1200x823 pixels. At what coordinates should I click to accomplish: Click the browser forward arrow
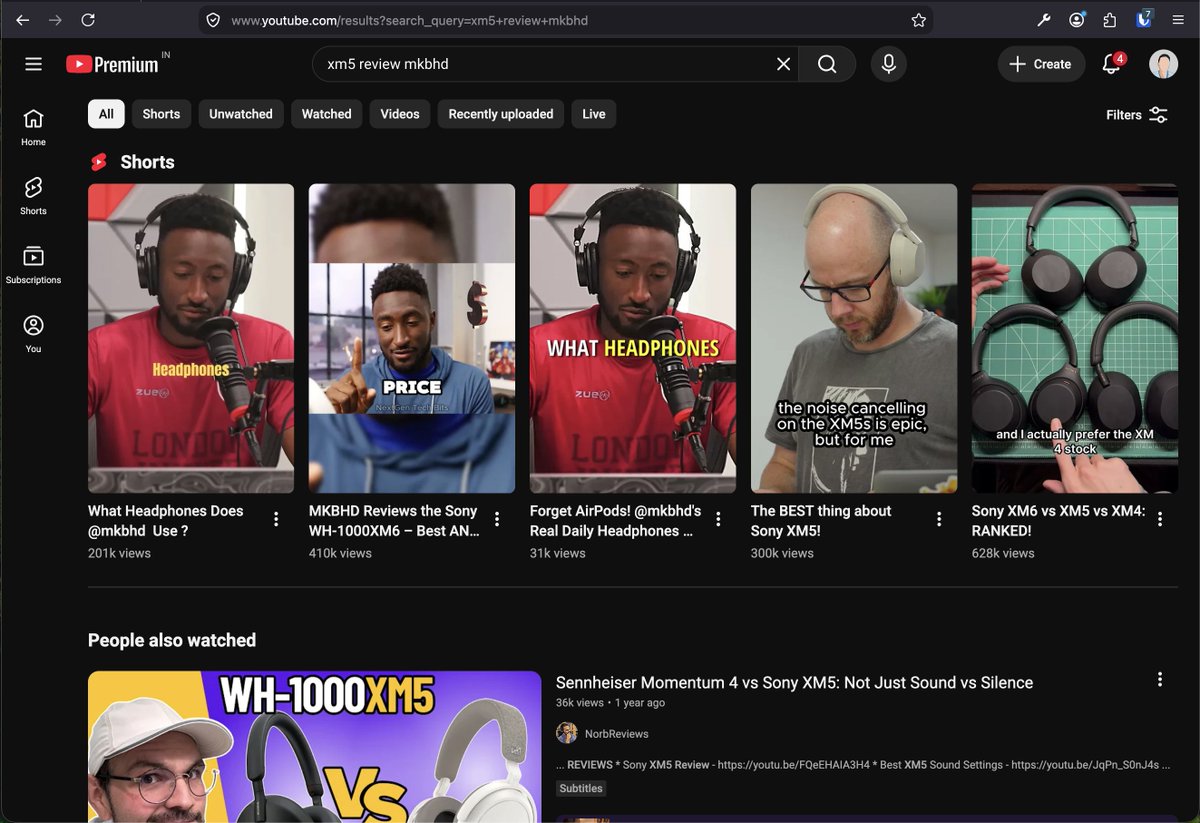(55, 20)
